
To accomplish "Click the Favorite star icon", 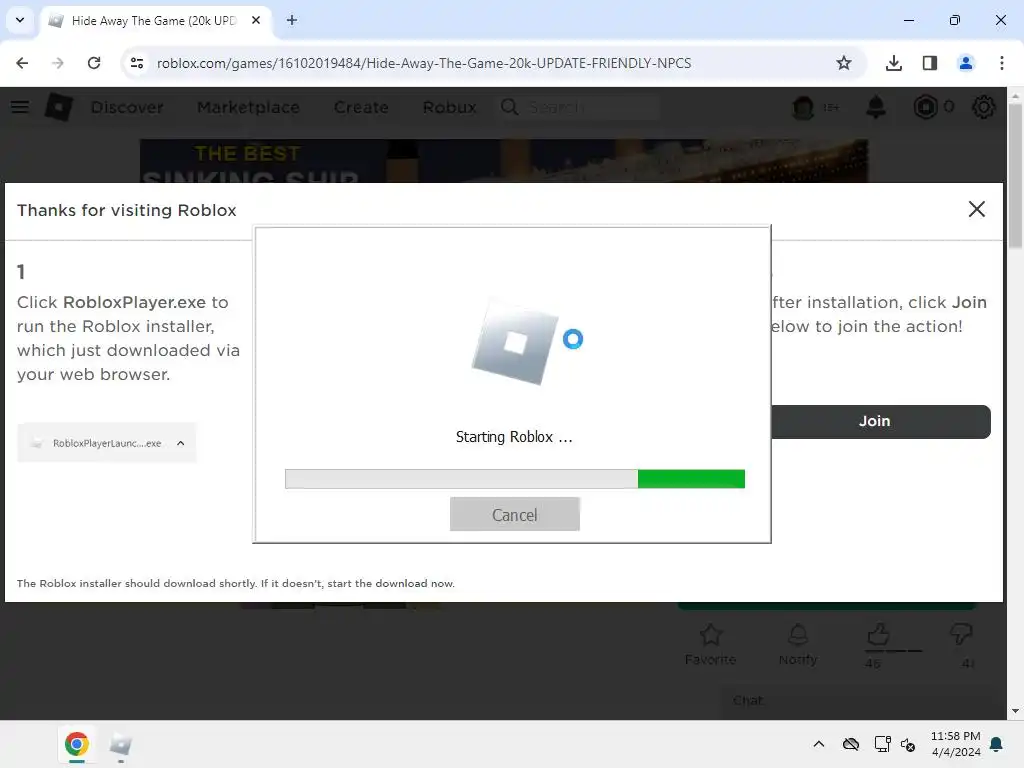I will tap(711, 634).
